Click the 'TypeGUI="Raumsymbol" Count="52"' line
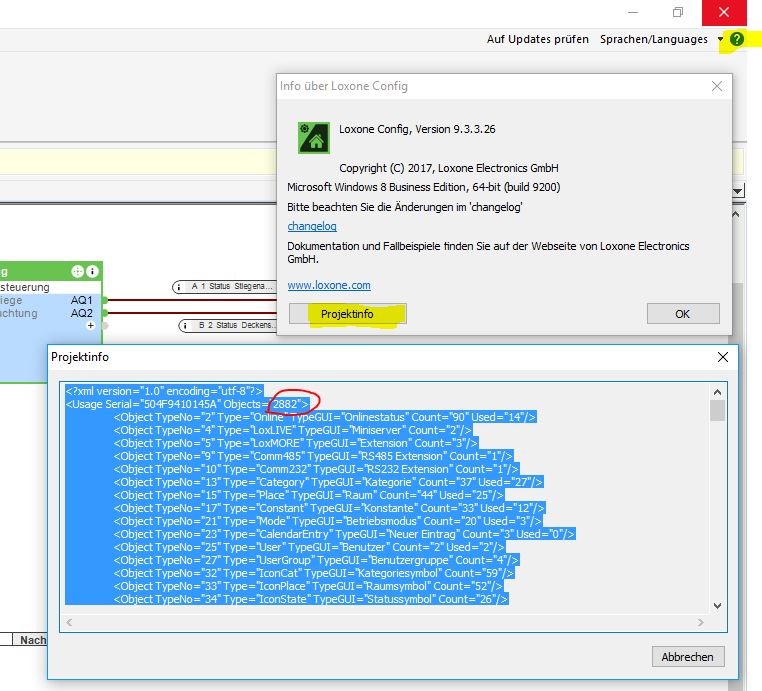Screen dimensions: 762x691 [x=308, y=587]
